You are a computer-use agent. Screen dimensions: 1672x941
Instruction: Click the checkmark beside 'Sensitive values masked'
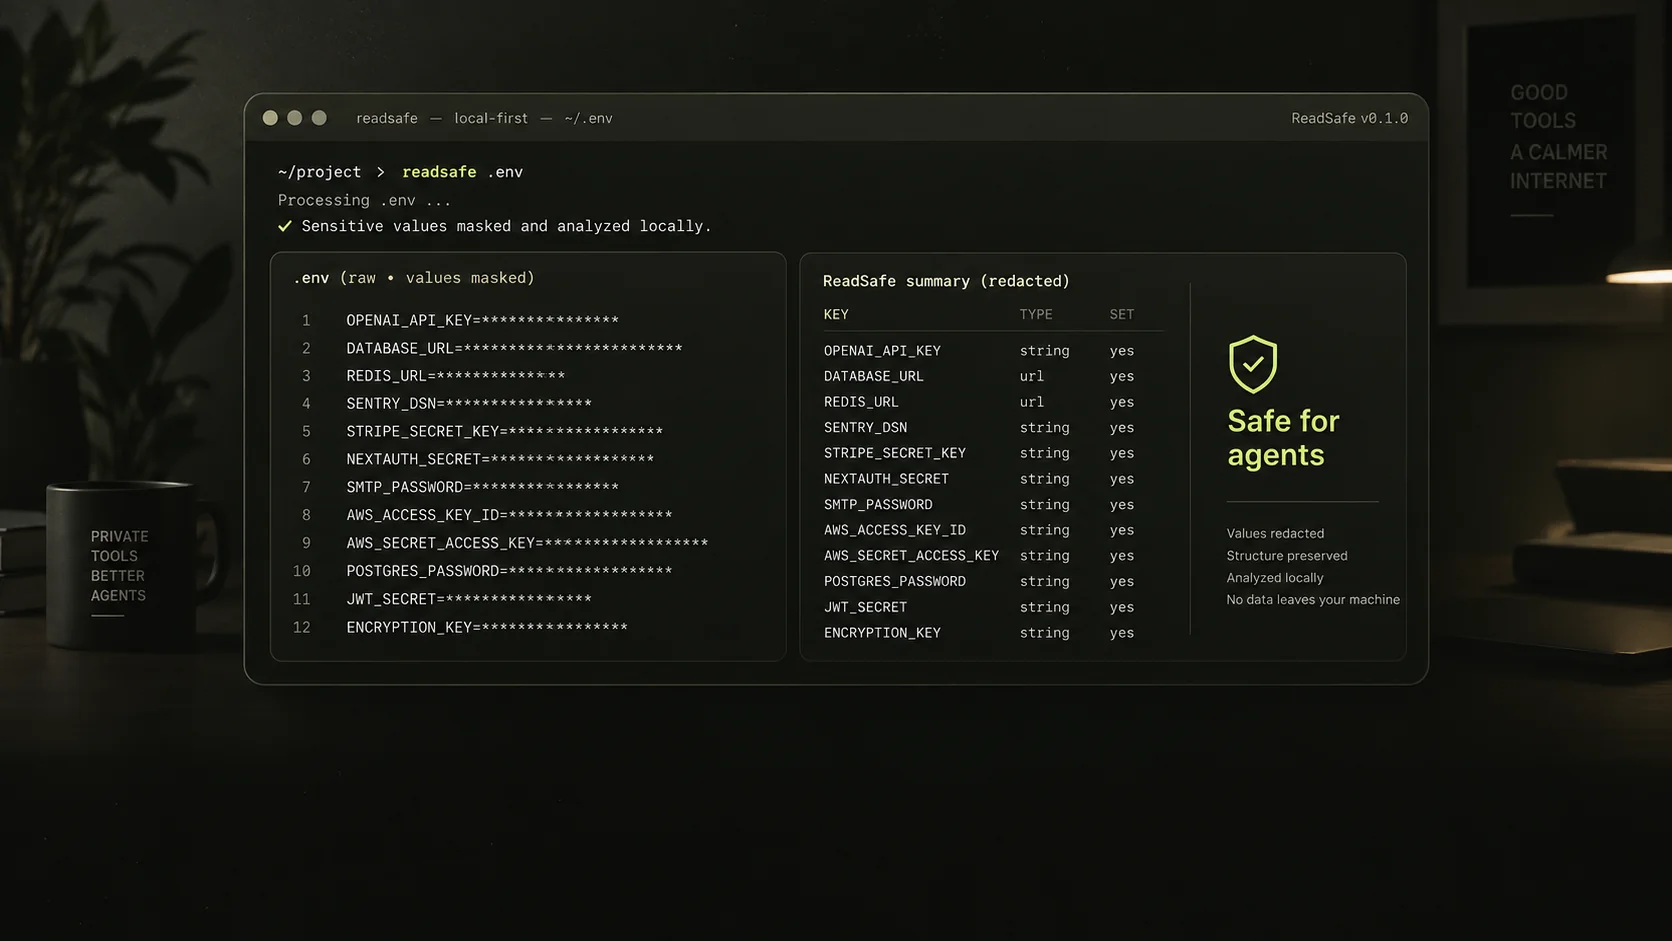pyautogui.click(x=285, y=226)
